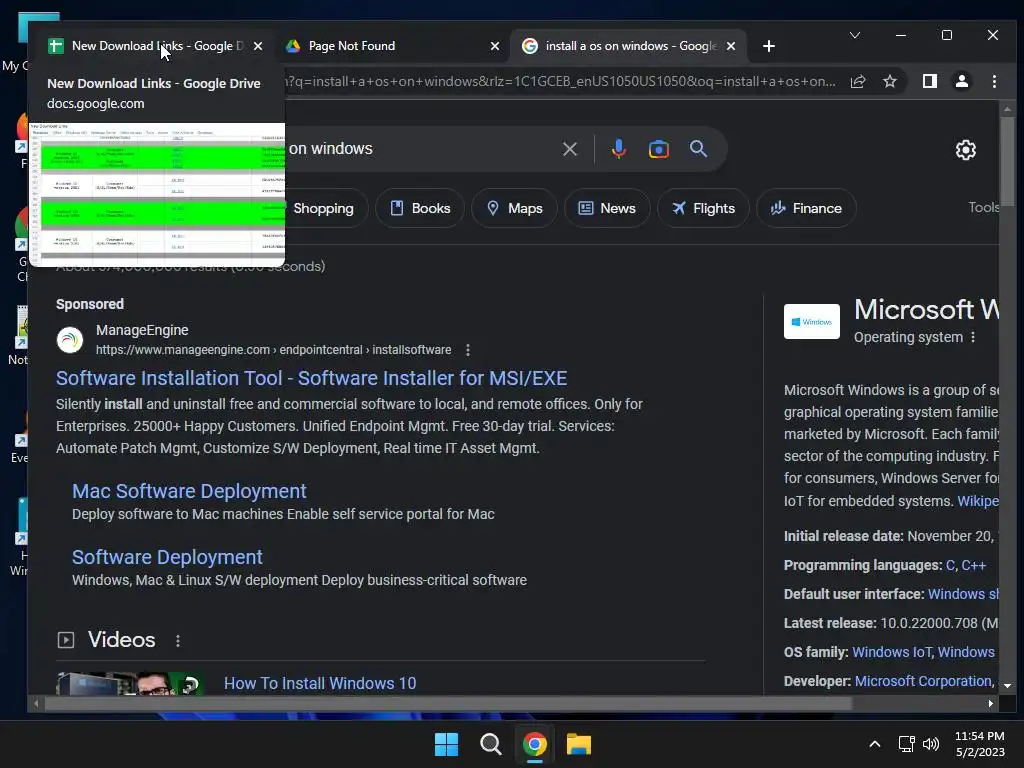Open Windows taskbar search
Screen dimensions: 1024x768
click(490, 744)
